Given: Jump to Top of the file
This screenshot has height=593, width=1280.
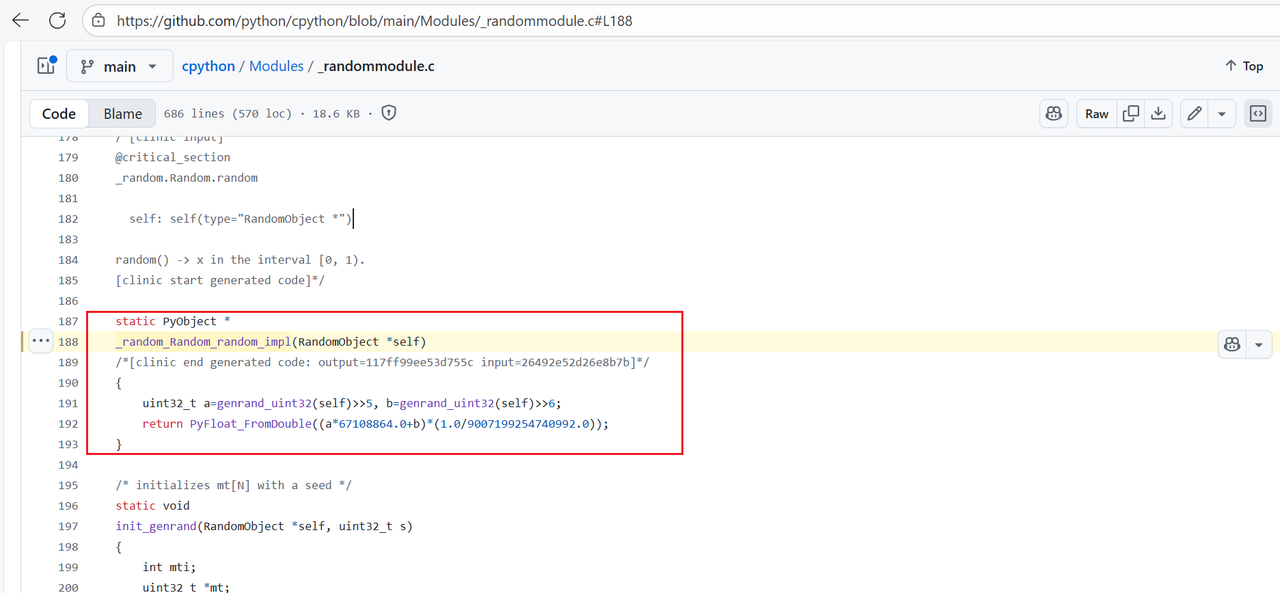Looking at the screenshot, I should tap(1244, 66).
